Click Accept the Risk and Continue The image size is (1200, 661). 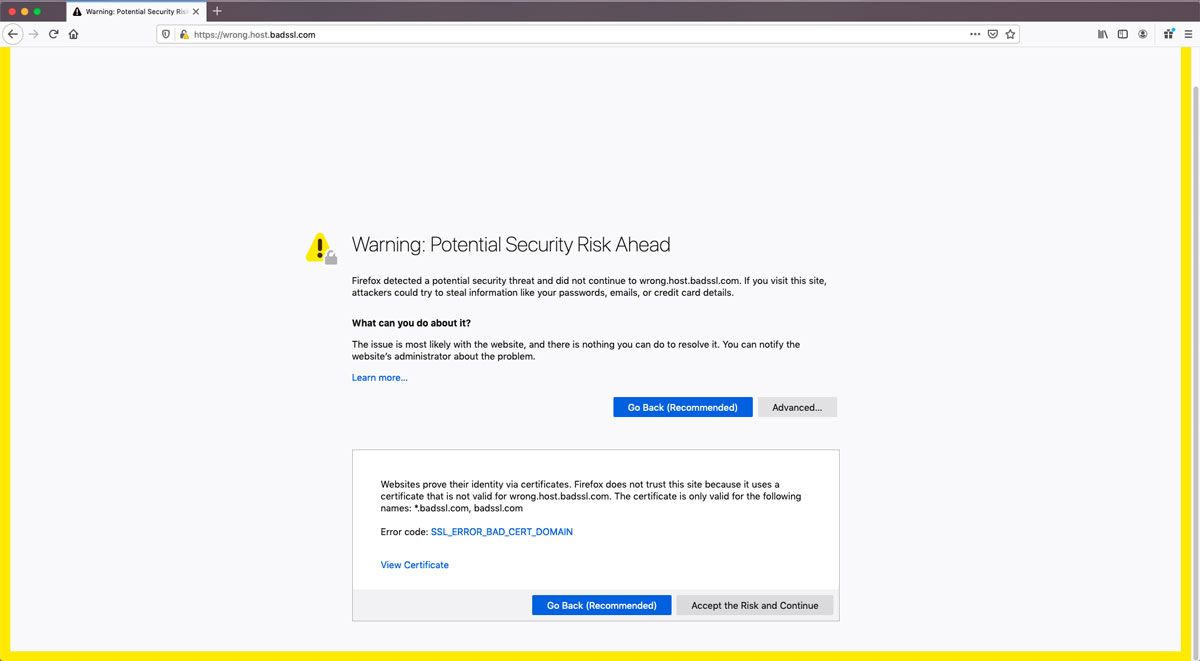(755, 605)
